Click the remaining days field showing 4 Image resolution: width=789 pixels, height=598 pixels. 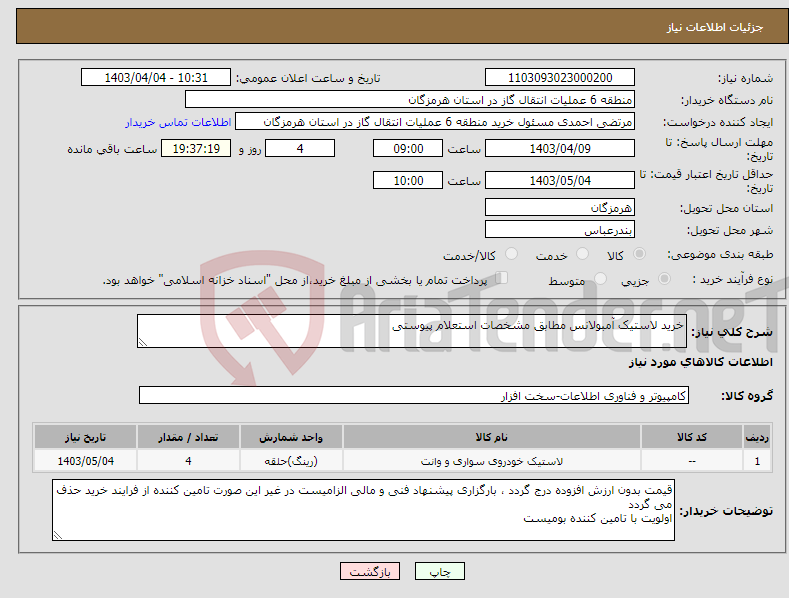click(x=300, y=148)
